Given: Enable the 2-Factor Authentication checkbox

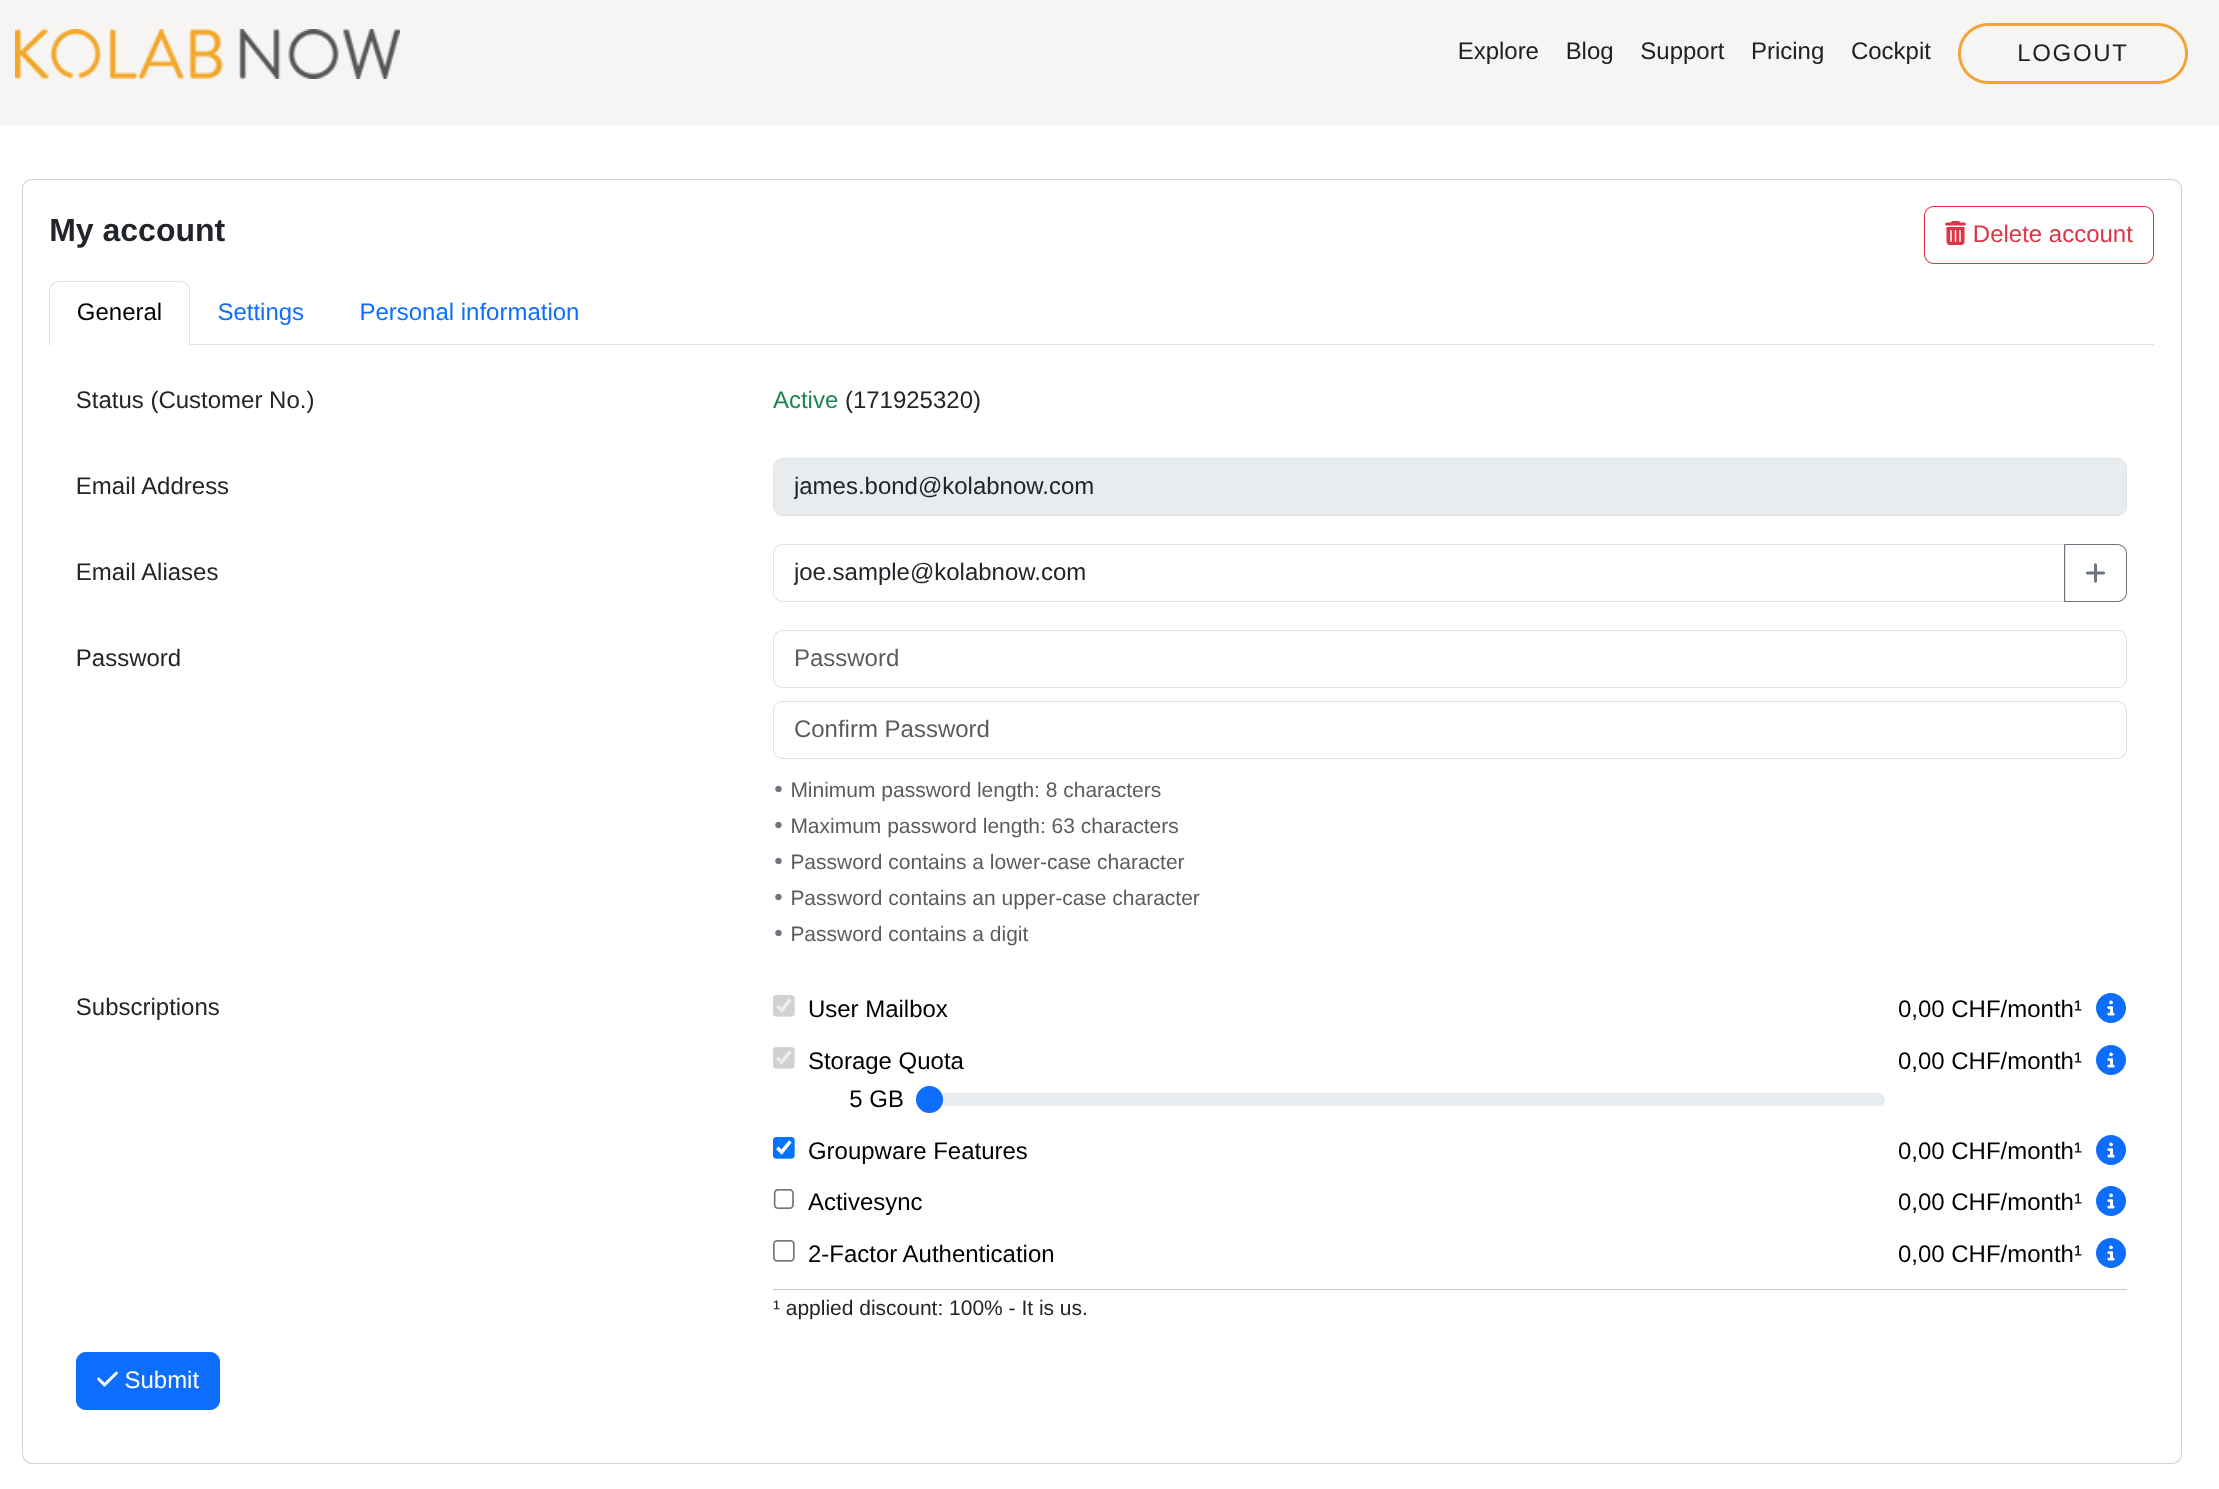Looking at the screenshot, I should (x=784, y=1251).
